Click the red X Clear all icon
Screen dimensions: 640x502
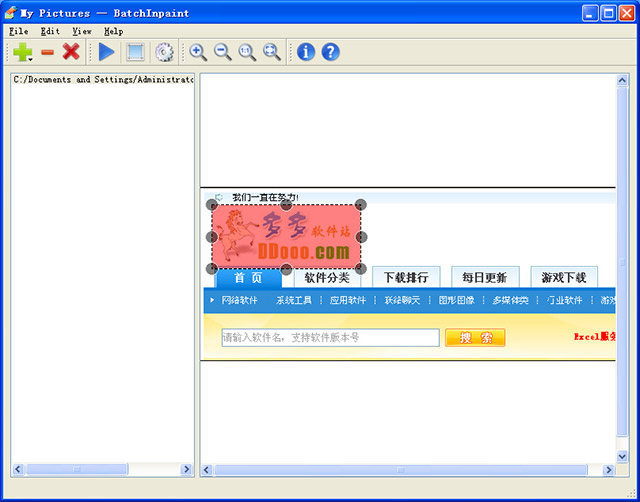[x=71, y=52]
